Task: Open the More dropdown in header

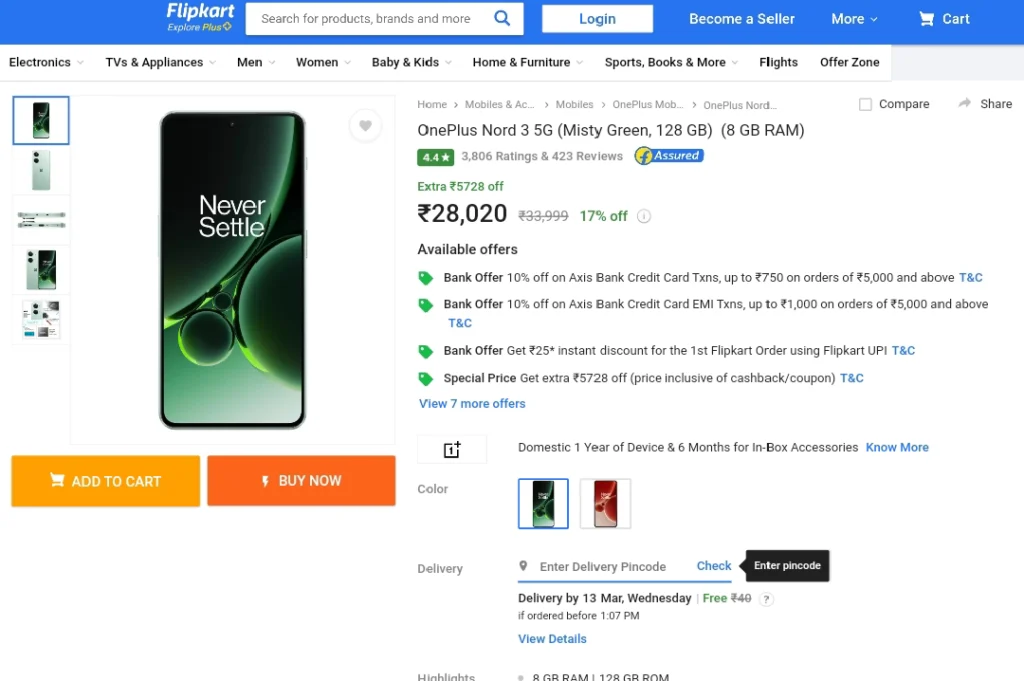Action: (x=854, y=19)
